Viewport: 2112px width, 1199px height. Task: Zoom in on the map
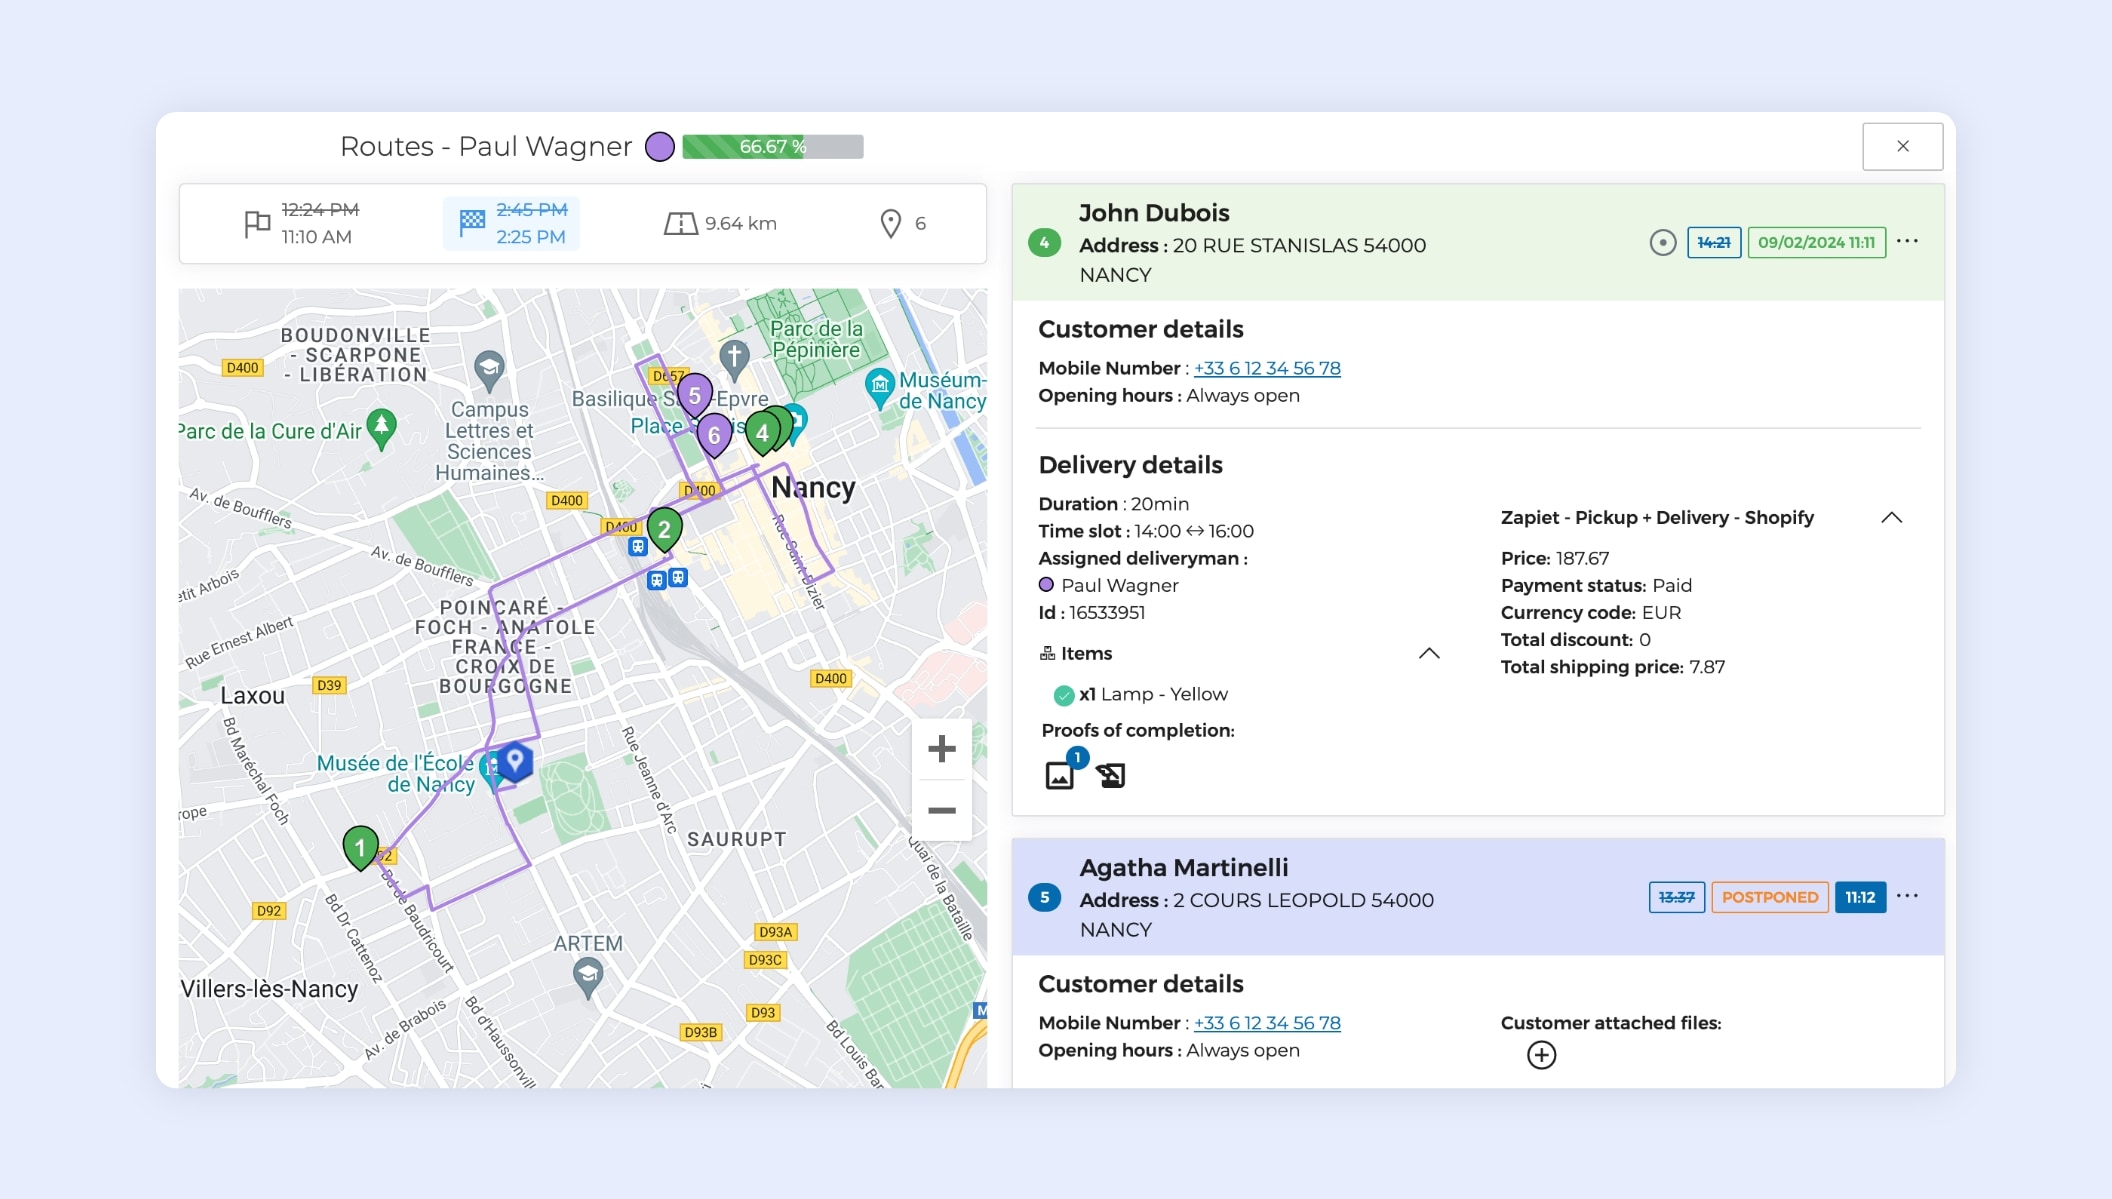pyautogui.click(x=941, y=749)
